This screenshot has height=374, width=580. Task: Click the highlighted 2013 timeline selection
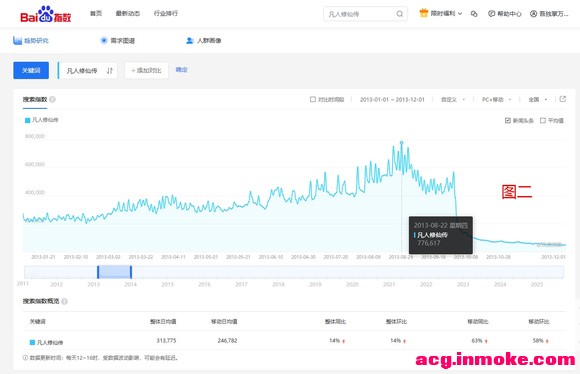[x=115, y=272]
